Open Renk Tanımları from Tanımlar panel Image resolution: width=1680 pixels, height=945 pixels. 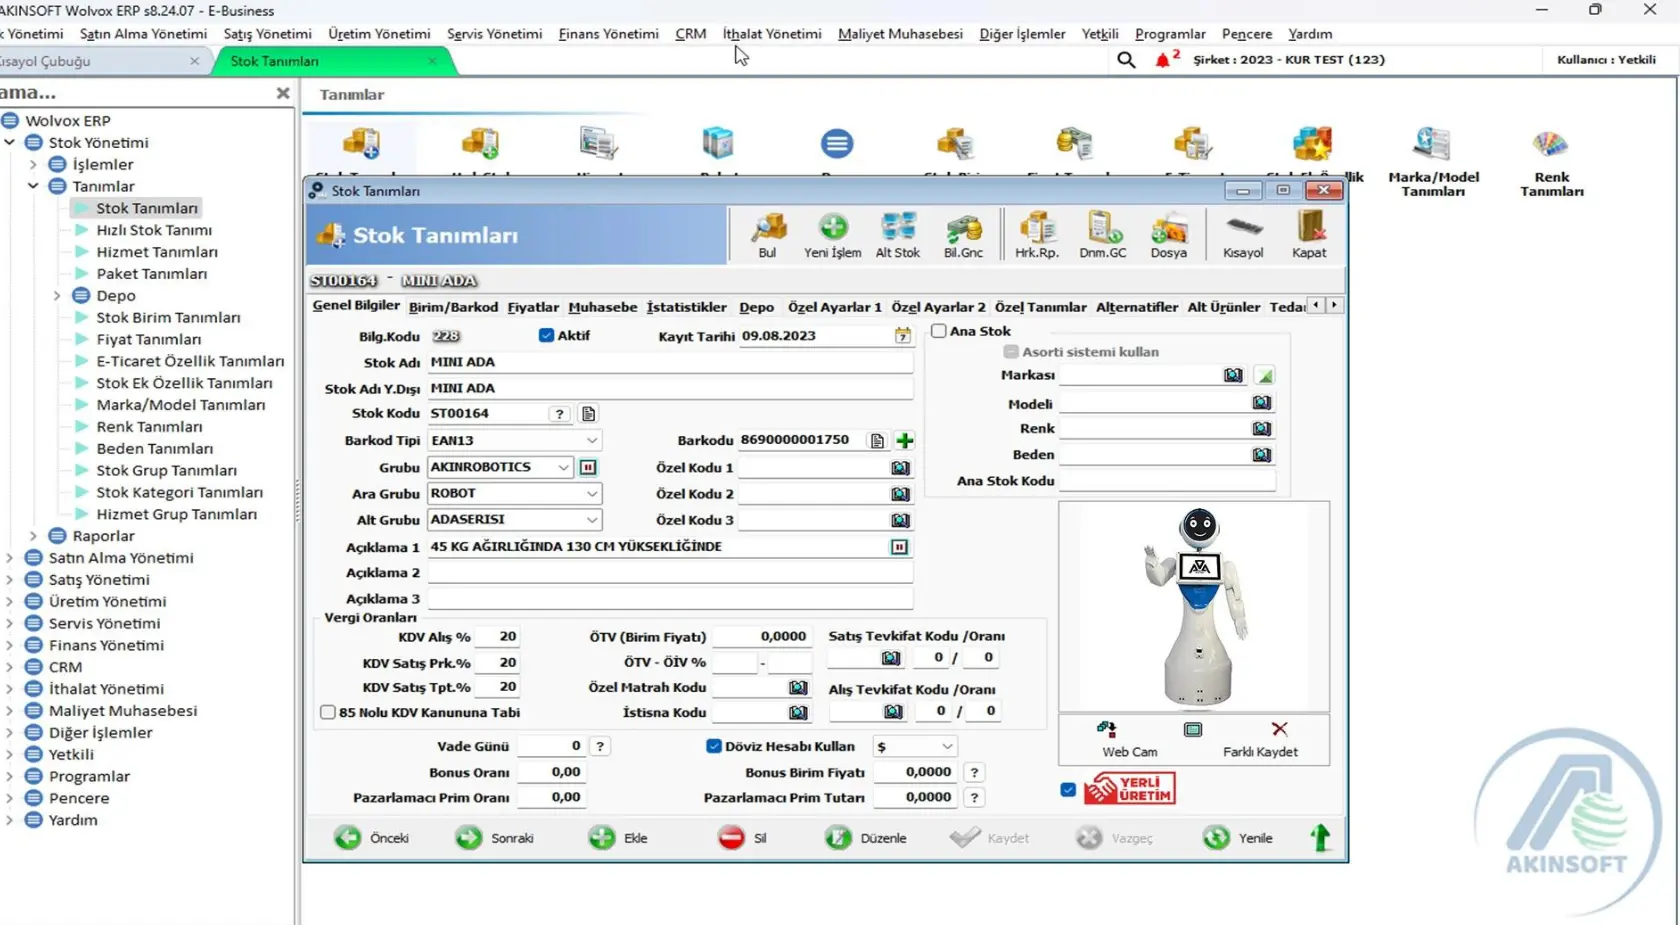(x=1551, y=161)
